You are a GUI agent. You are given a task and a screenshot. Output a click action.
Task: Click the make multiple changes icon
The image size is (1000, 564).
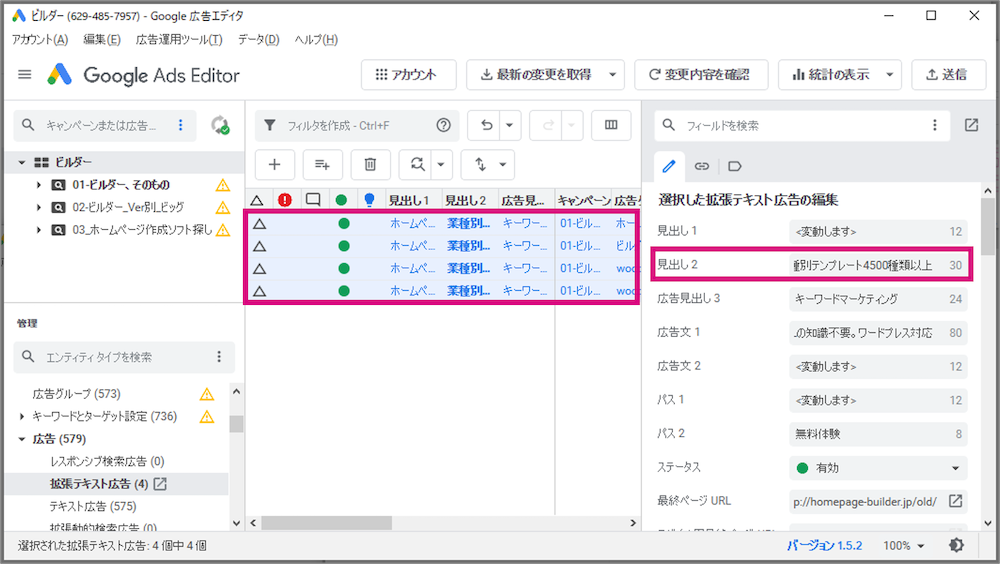point(322,165)
